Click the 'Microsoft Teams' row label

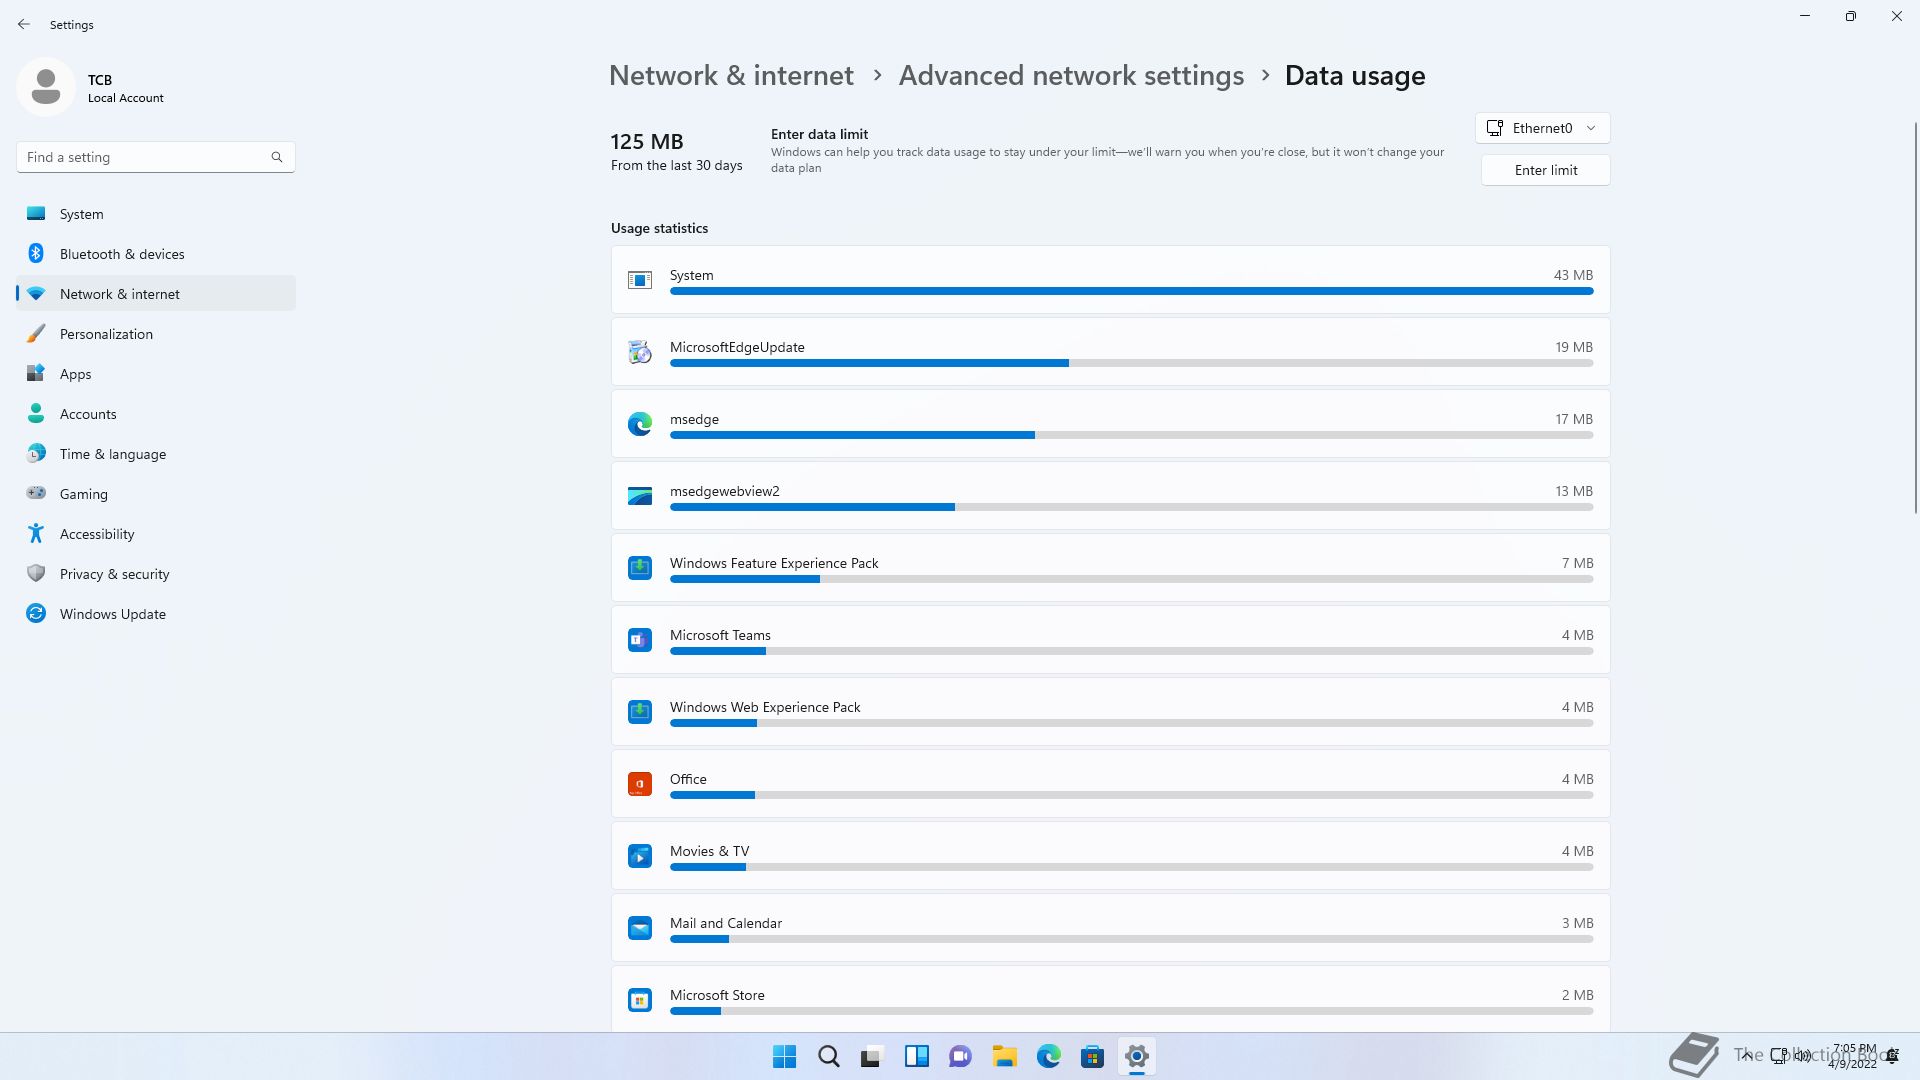tap(720, 635)
